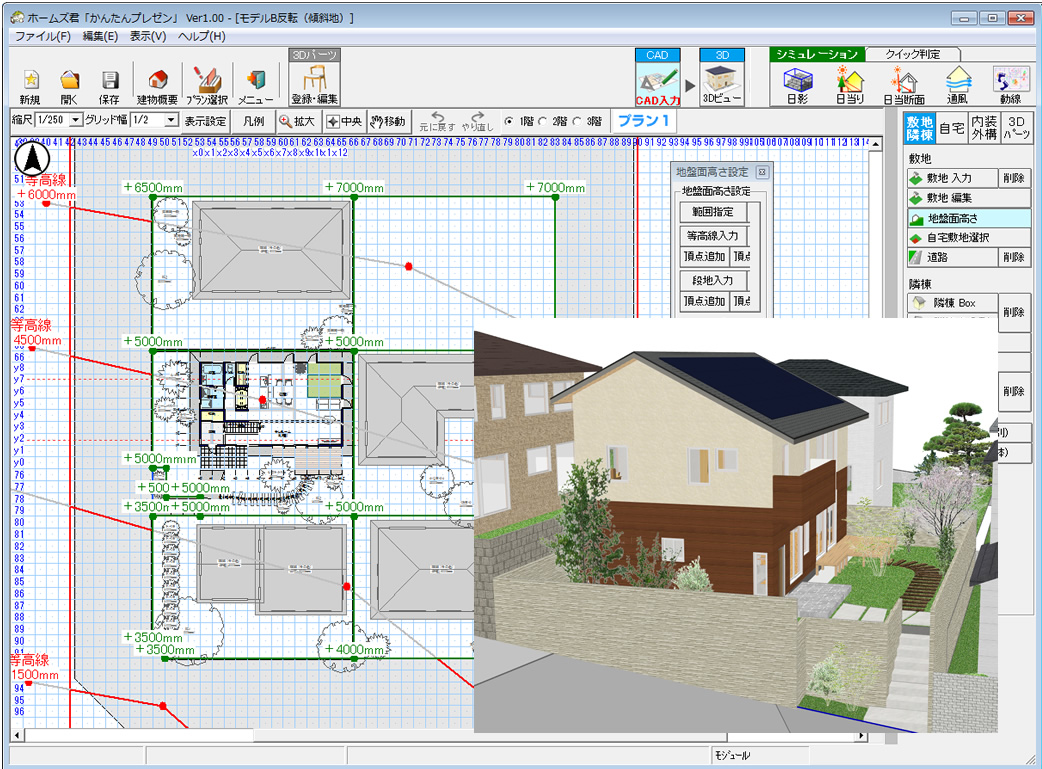
Task: Switch to the シミュレーション tab
Action: point(817,55)
